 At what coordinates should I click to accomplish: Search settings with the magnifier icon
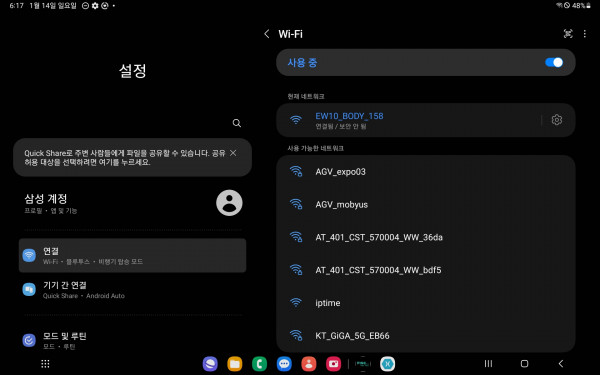[x=237, y=123]
